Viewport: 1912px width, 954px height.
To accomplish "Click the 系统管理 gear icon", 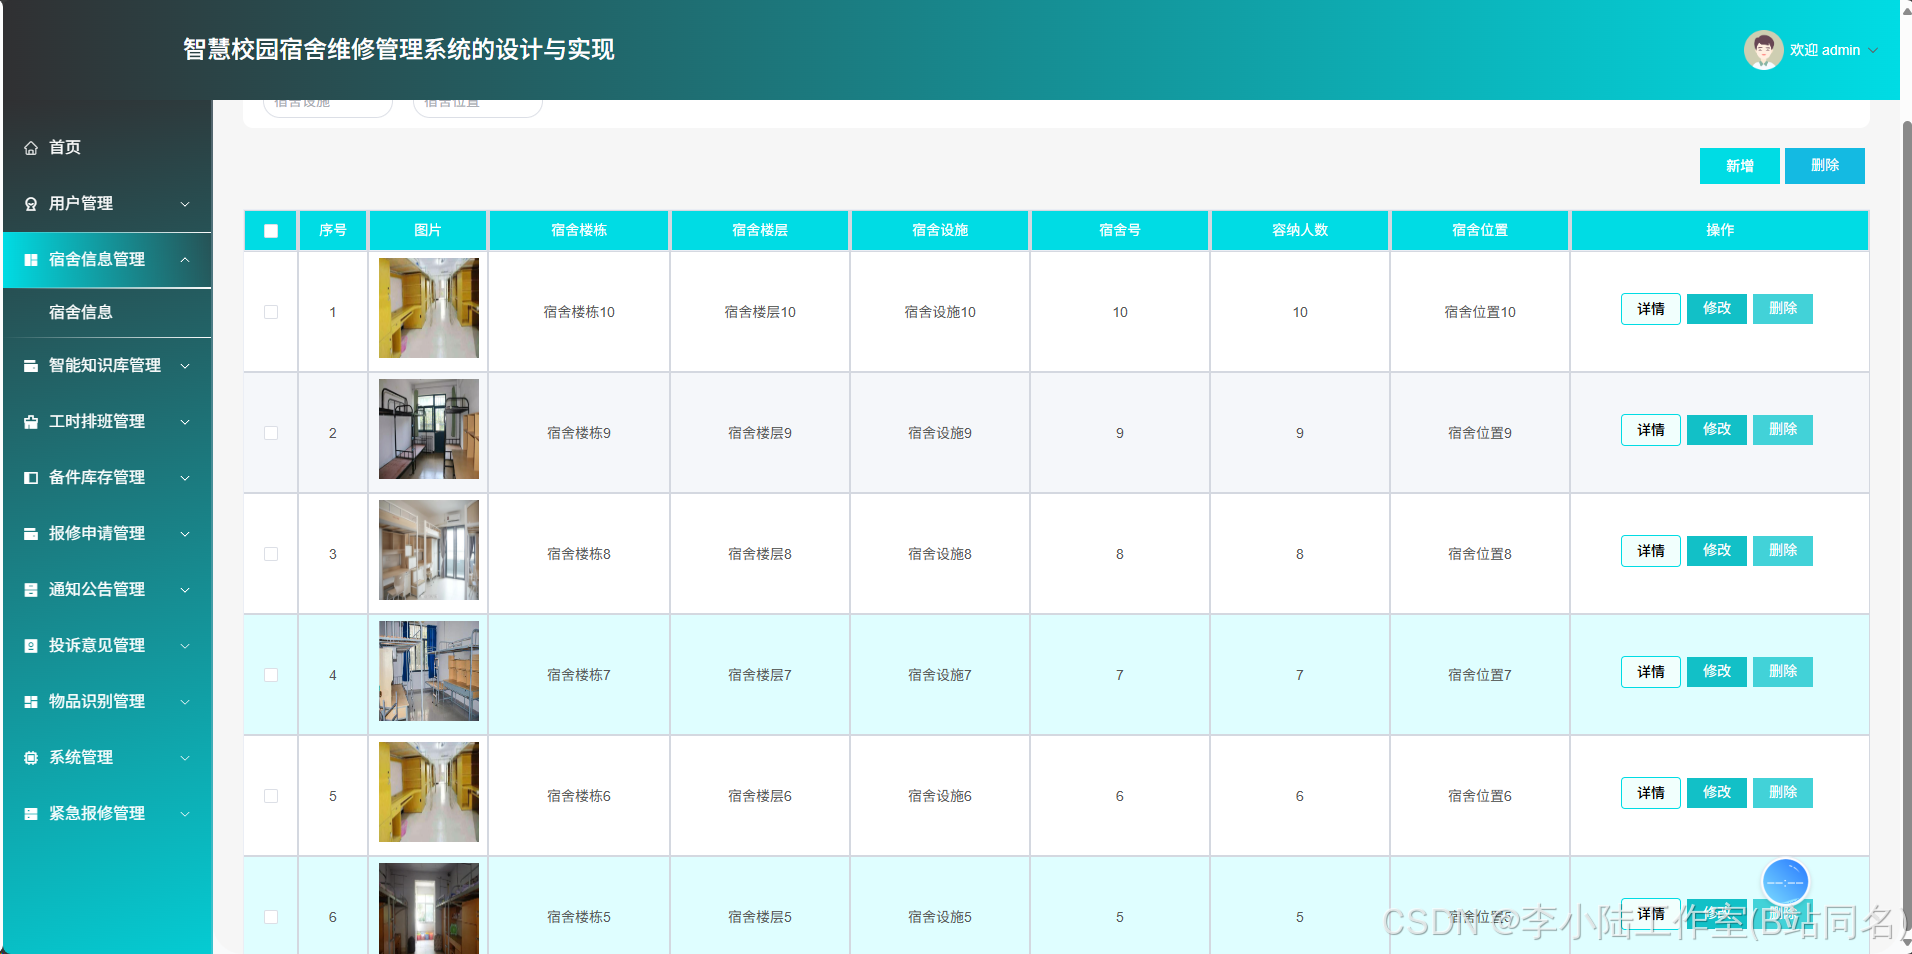I will pyautogui.click(x=31, y=758).
